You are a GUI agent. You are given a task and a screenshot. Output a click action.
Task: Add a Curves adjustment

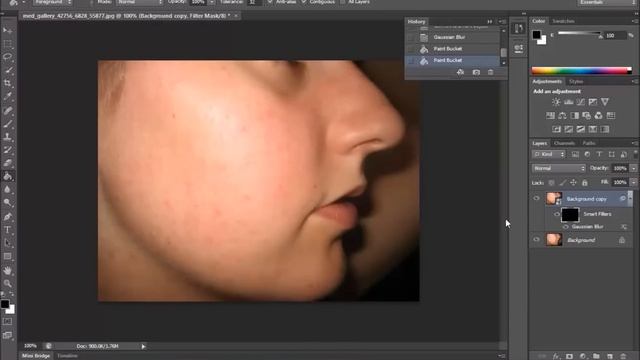580,102
